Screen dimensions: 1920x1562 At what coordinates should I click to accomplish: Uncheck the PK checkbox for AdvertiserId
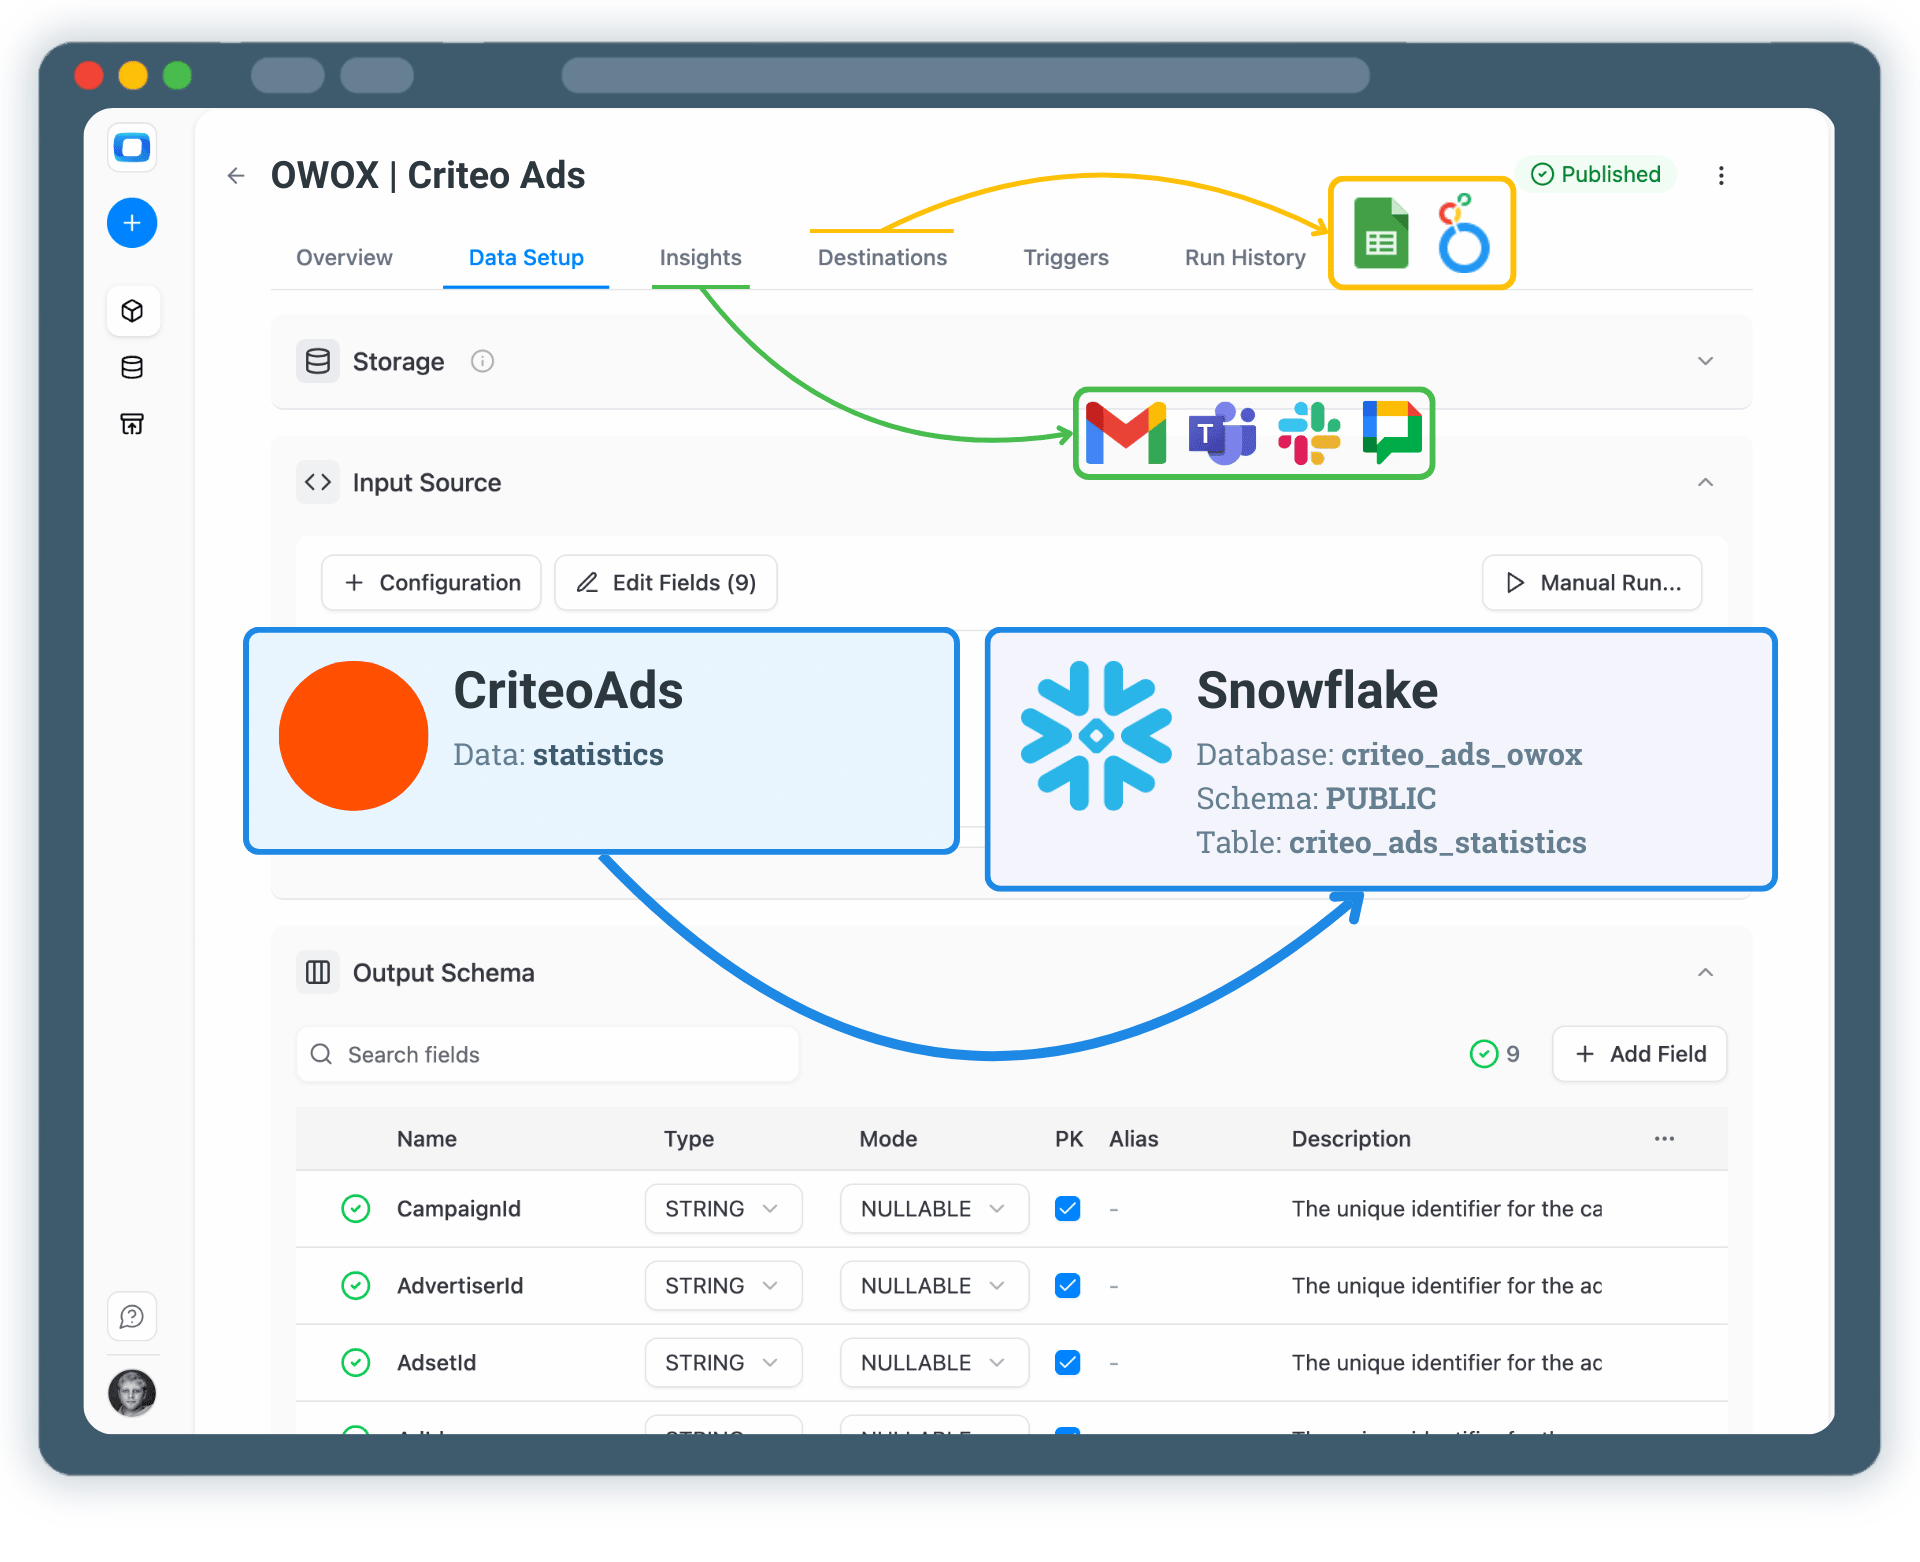coord(1067,1285)
